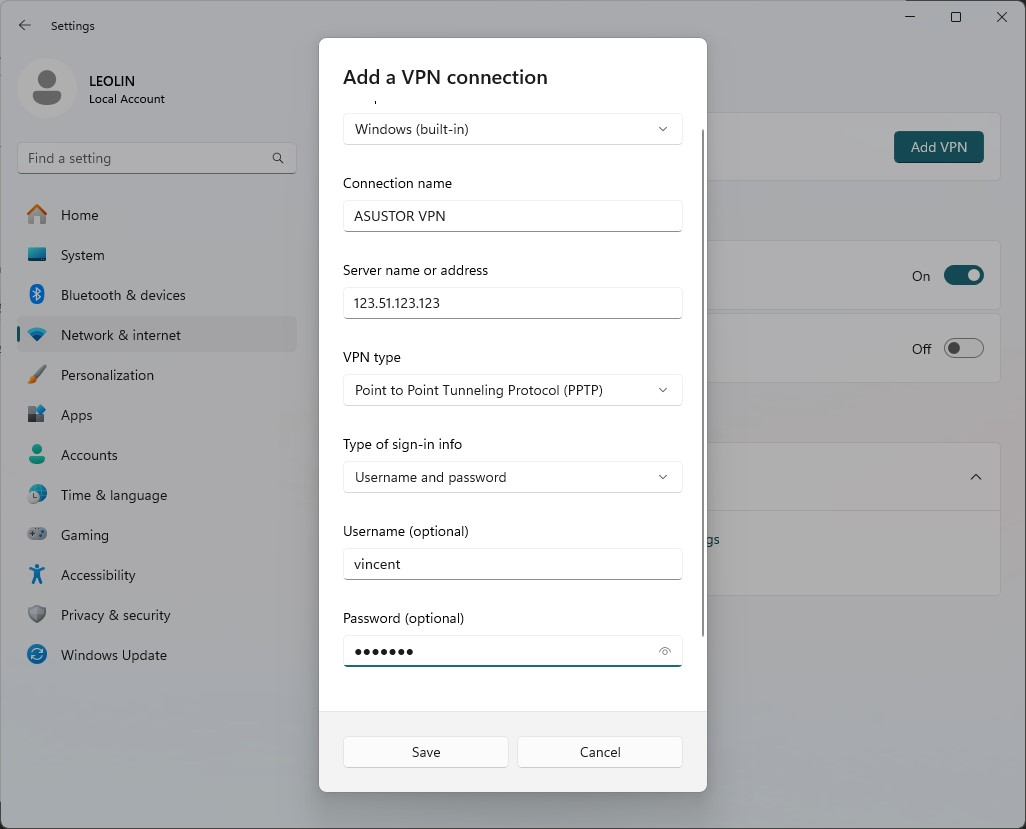Click the Time & language globe icon
The width and height of the screenshot is (1026, 829).
pos(37,495)
